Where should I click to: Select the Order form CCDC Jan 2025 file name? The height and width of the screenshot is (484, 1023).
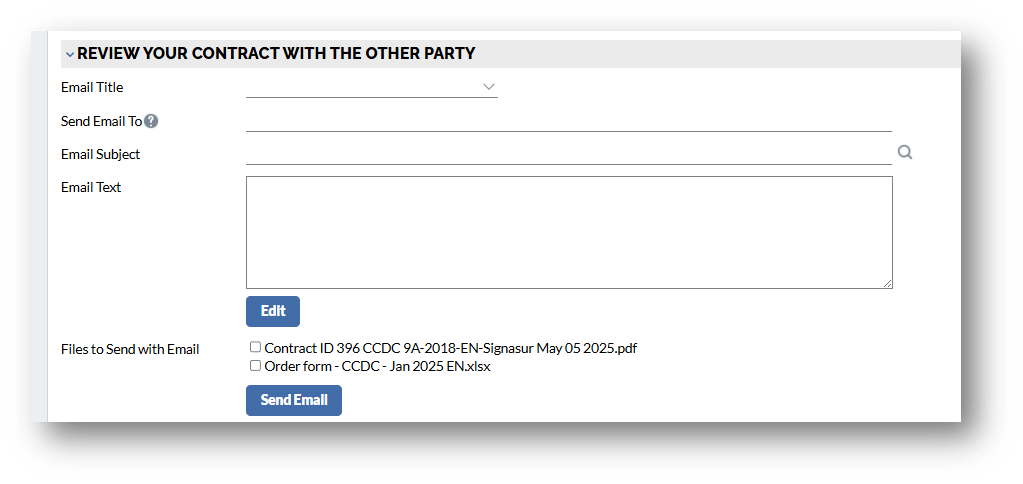point(377,366)
